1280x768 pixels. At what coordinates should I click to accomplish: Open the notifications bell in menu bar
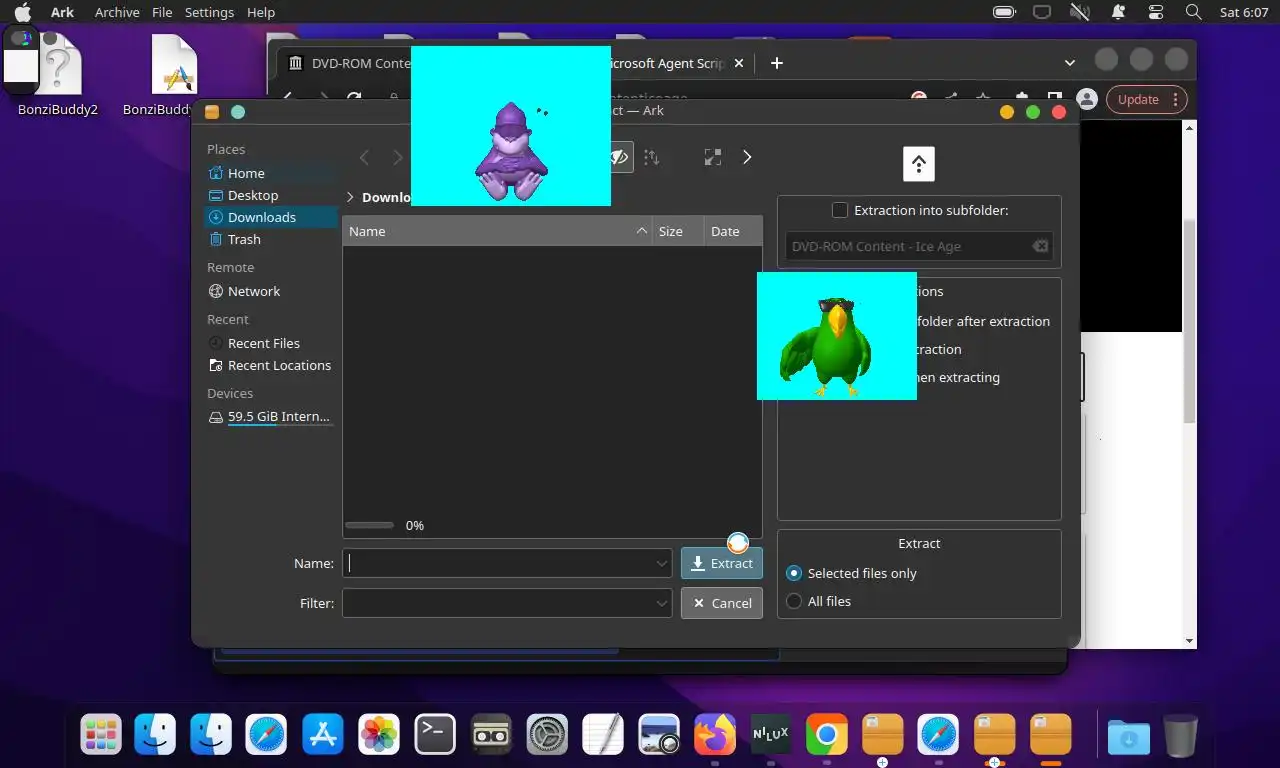click(1119, 12)
